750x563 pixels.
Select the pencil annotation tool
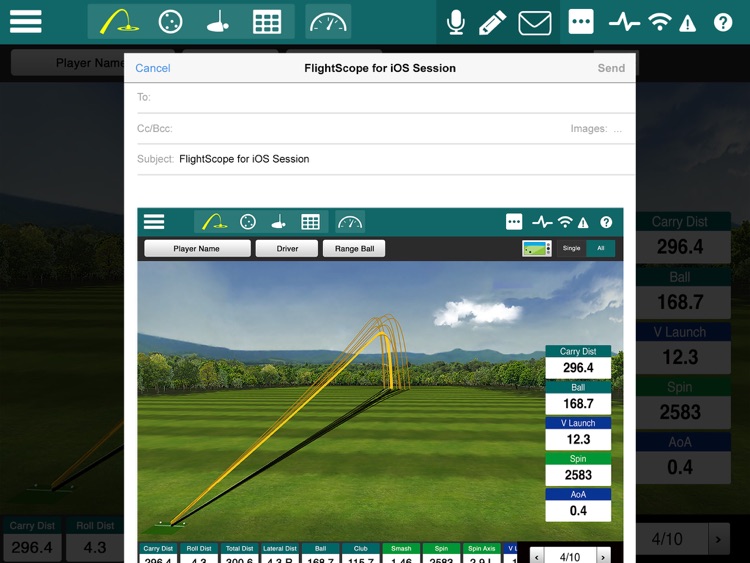[492, 22]
